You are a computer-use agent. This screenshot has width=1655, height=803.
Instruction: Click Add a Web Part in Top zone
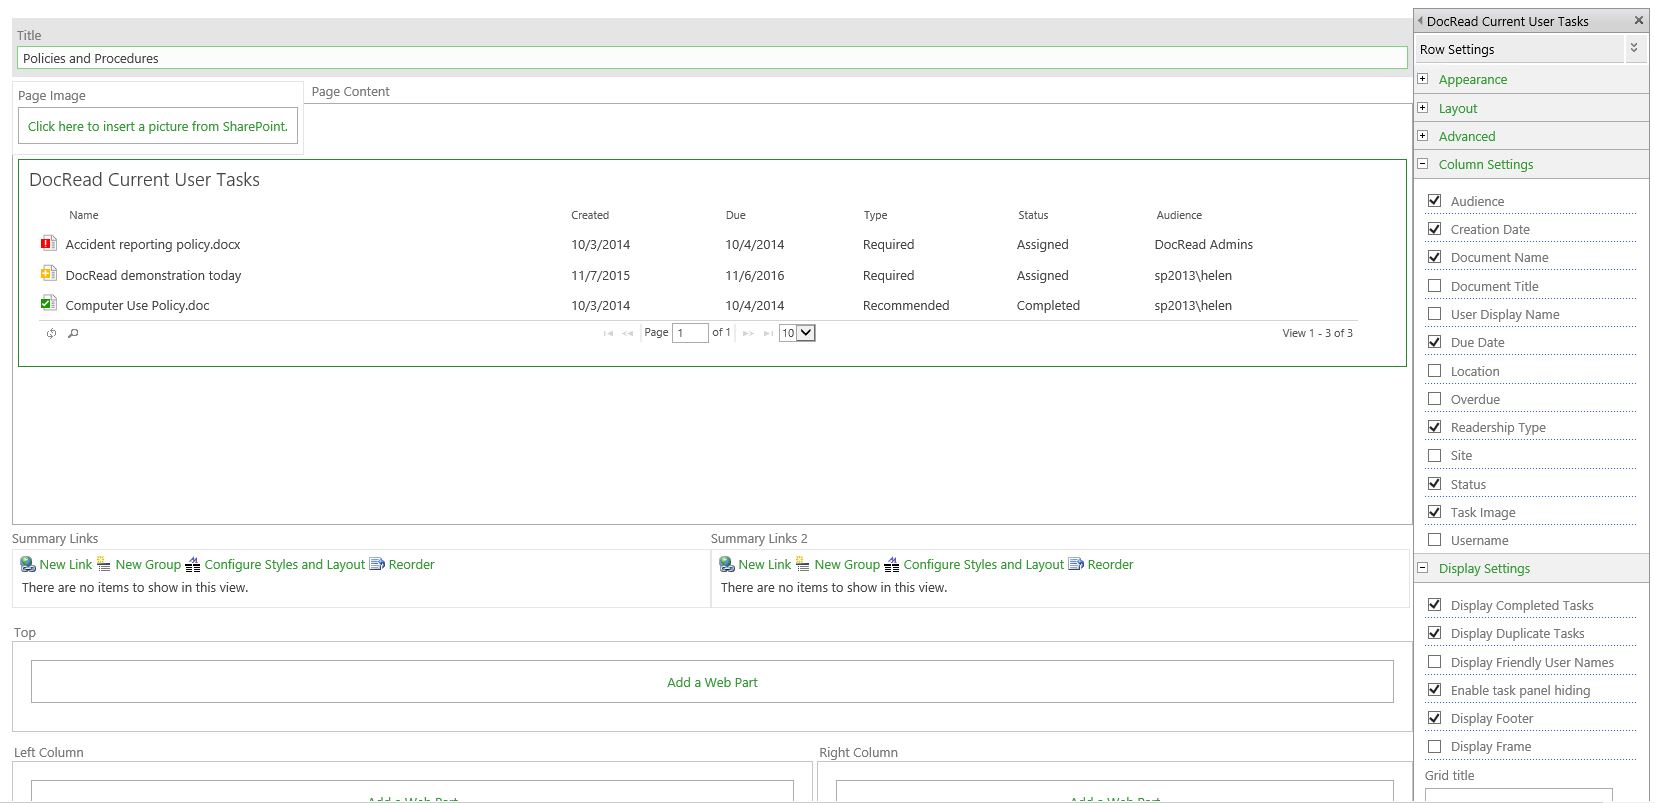tap(712, 682)
